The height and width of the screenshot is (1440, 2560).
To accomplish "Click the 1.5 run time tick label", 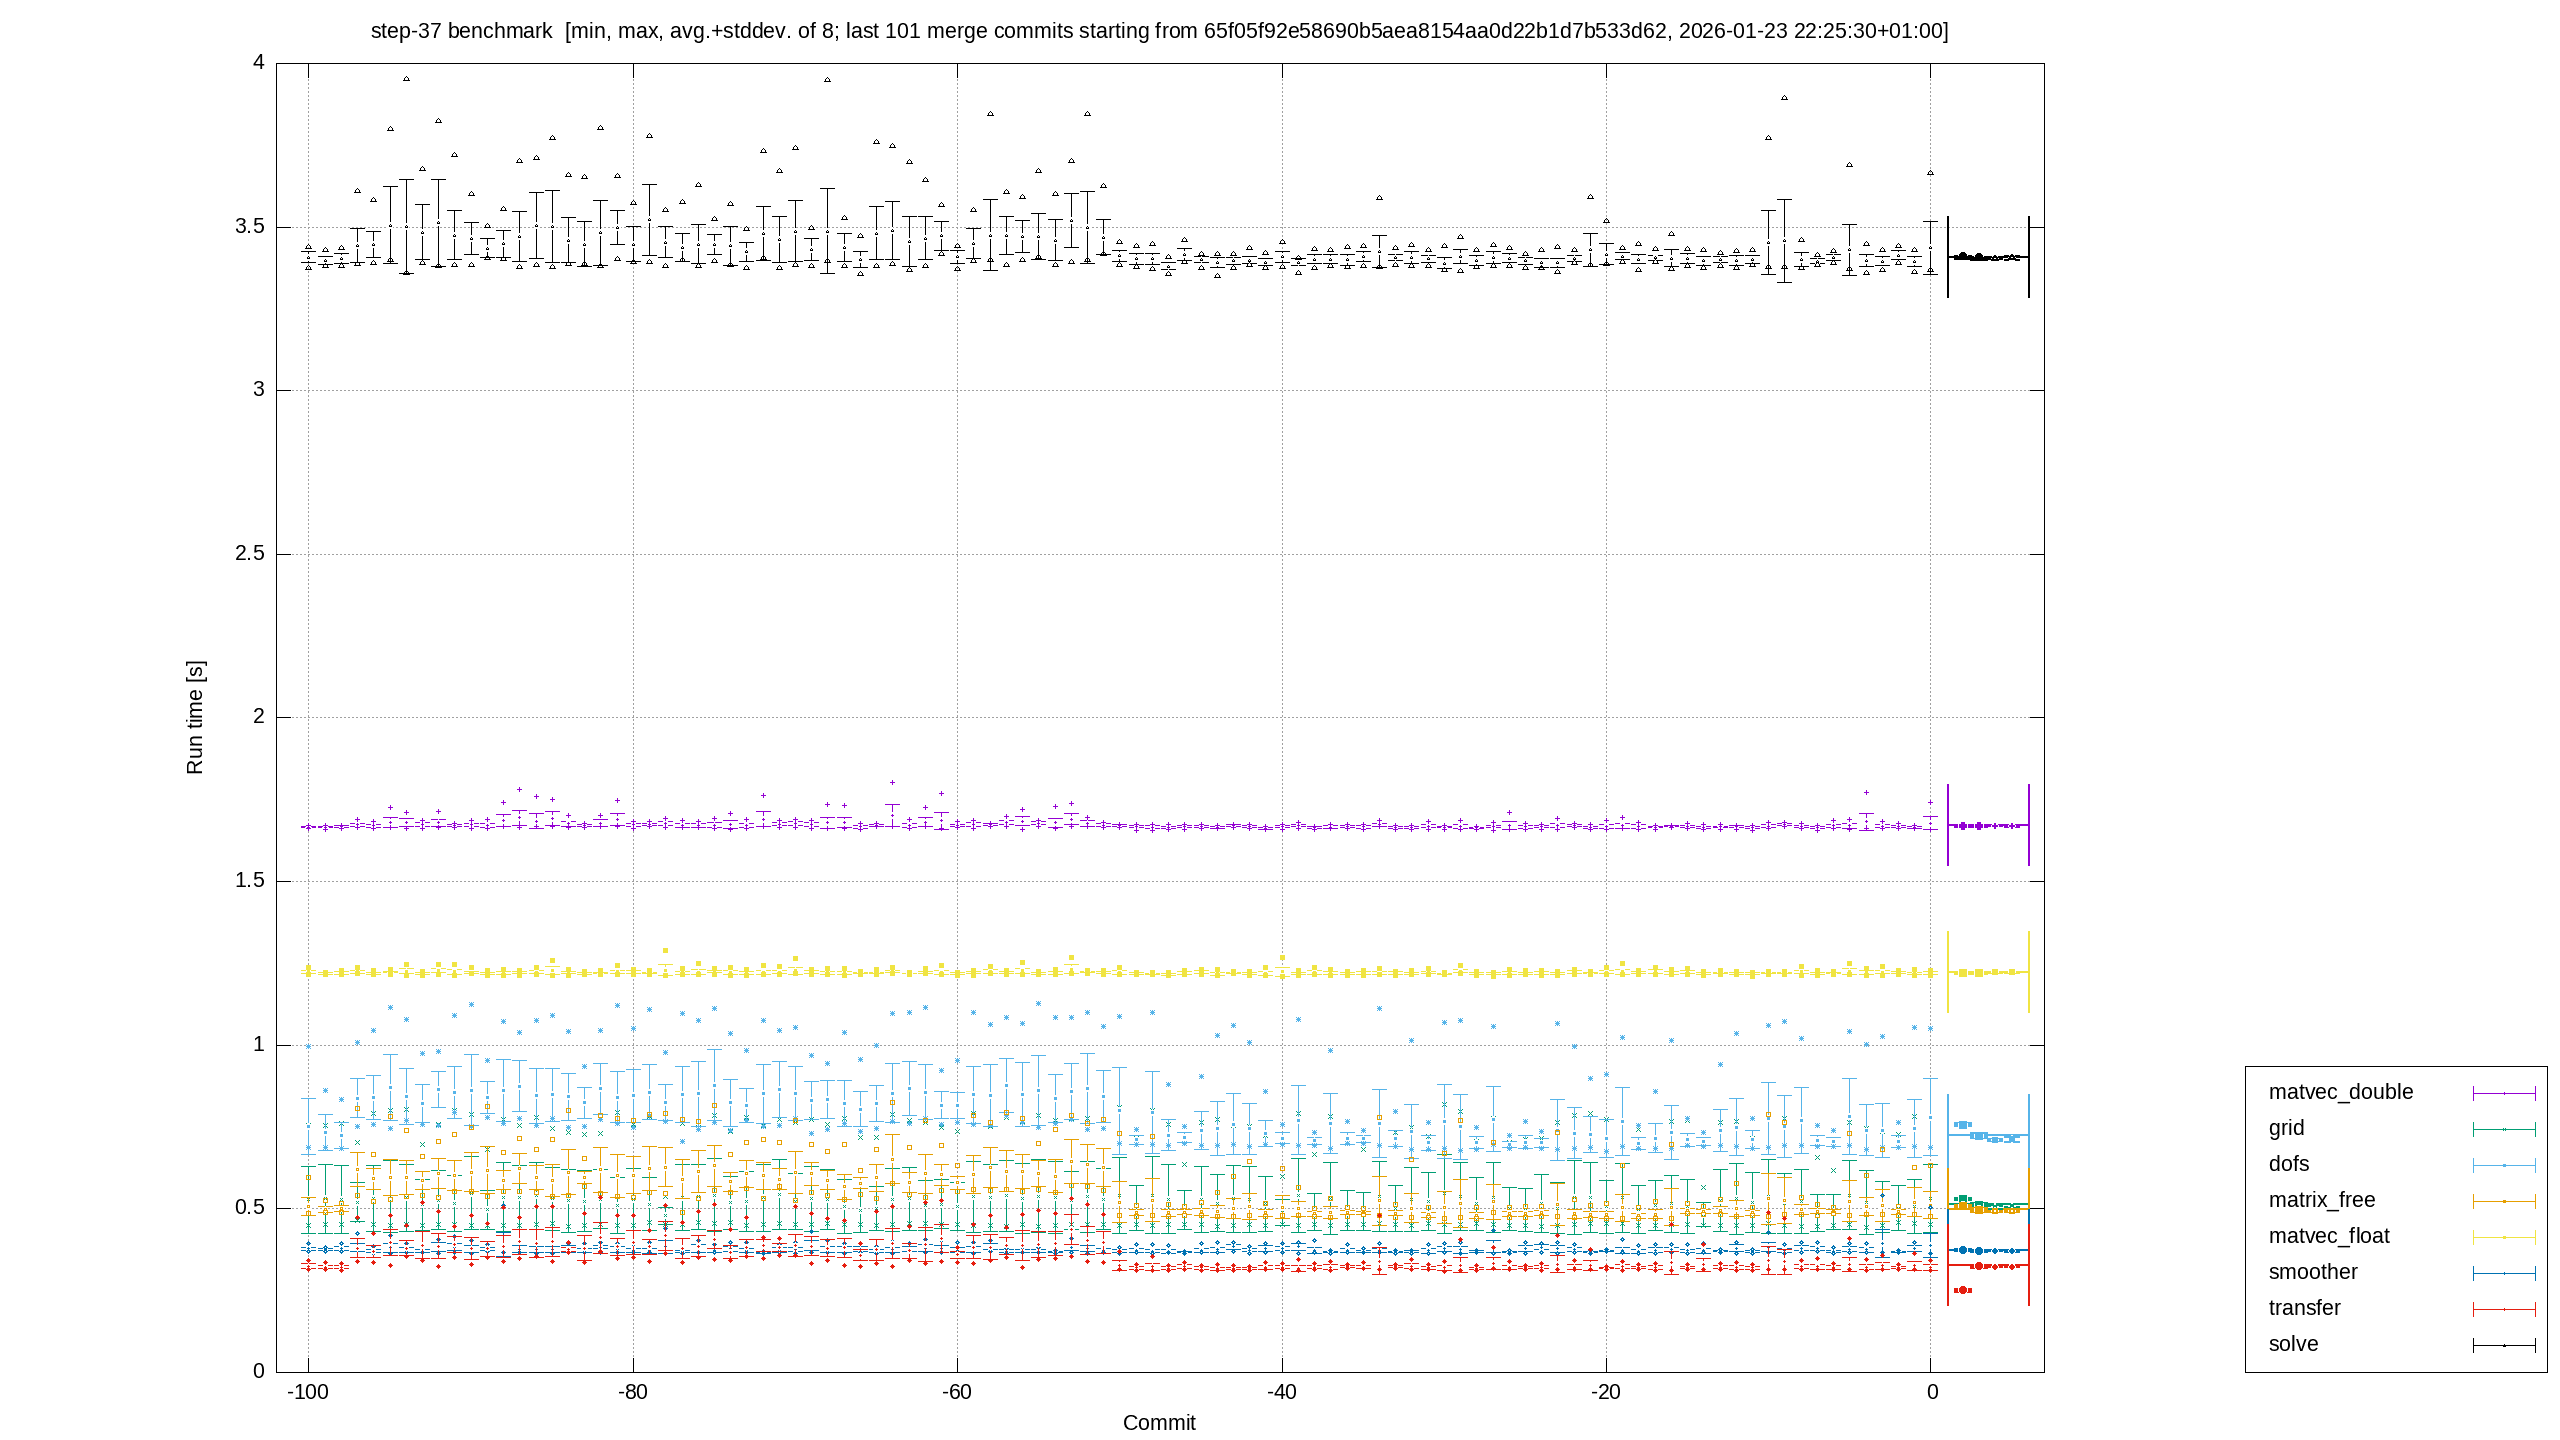I will point(250,880).
